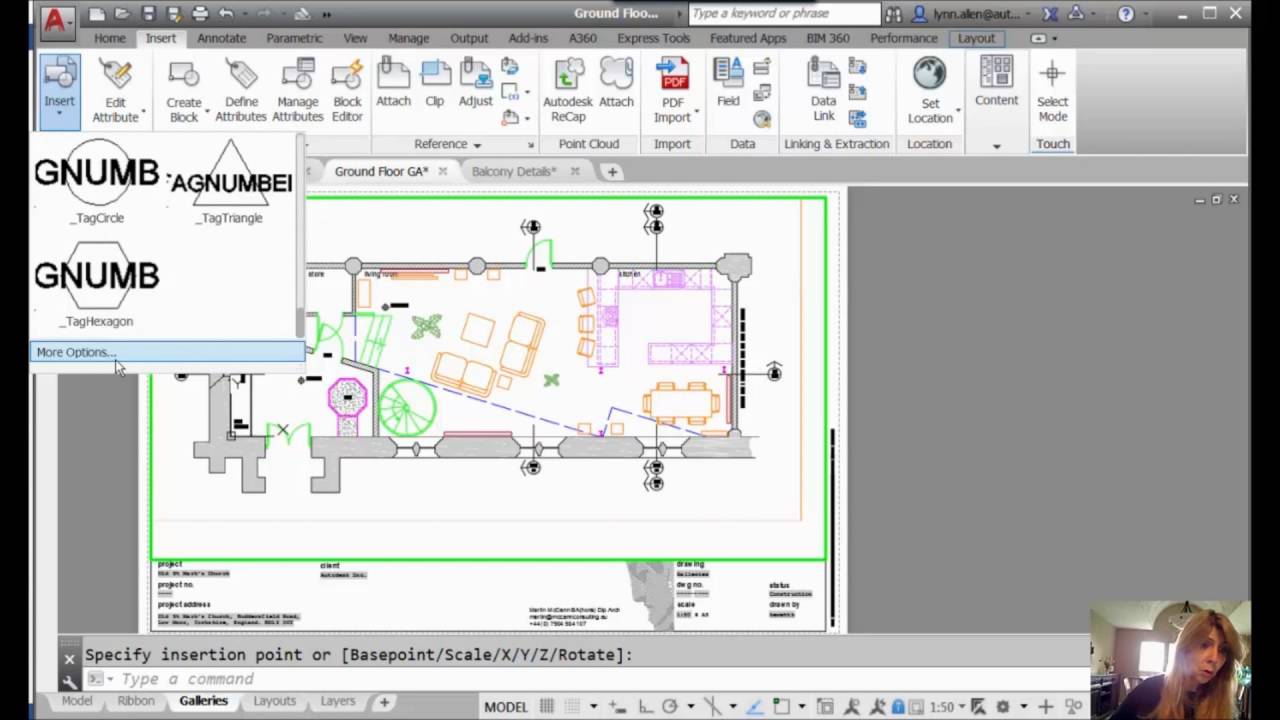Click the Open file quick access icon
1280x720 pixels.
(123, 14)
